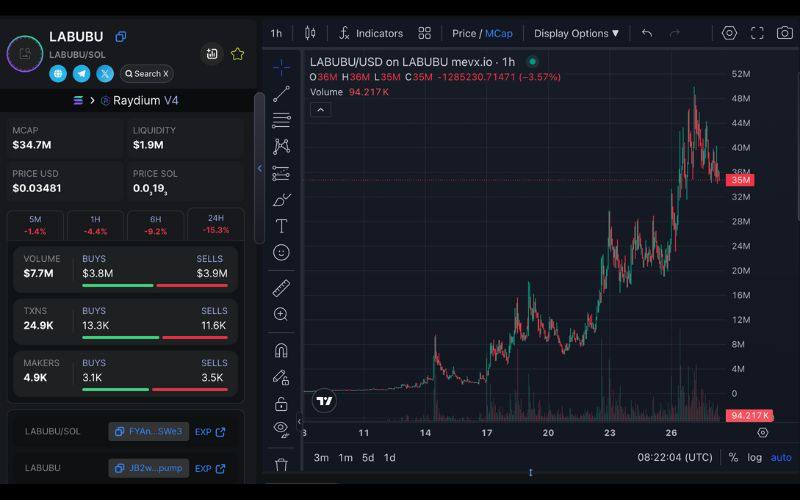Open the chart snapshot icon beside the star
The width and height of the screenshot is (800, 500).
pyautogui.click(x=212, y=54)
